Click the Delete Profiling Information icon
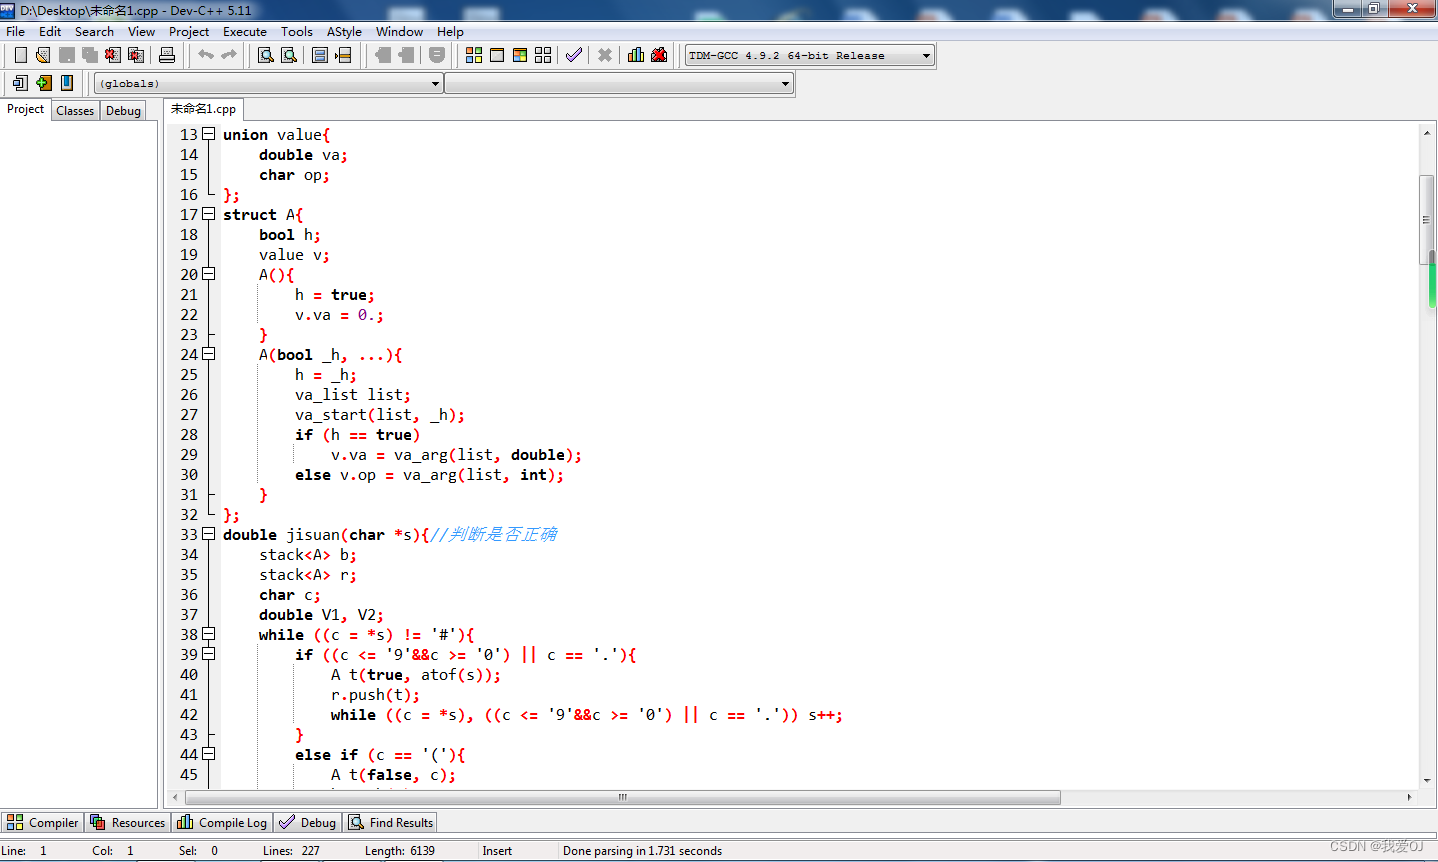1438x862 pixels. 659,55
